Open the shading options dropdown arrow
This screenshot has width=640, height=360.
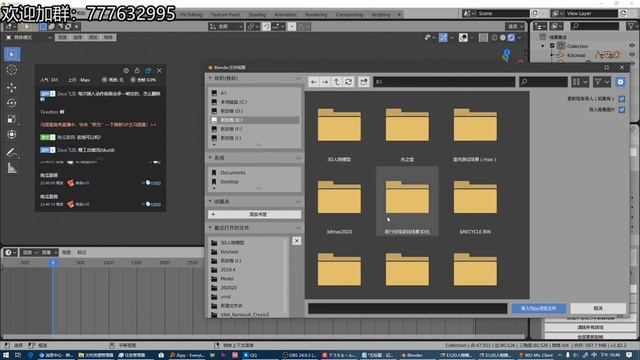coord(520,38)
